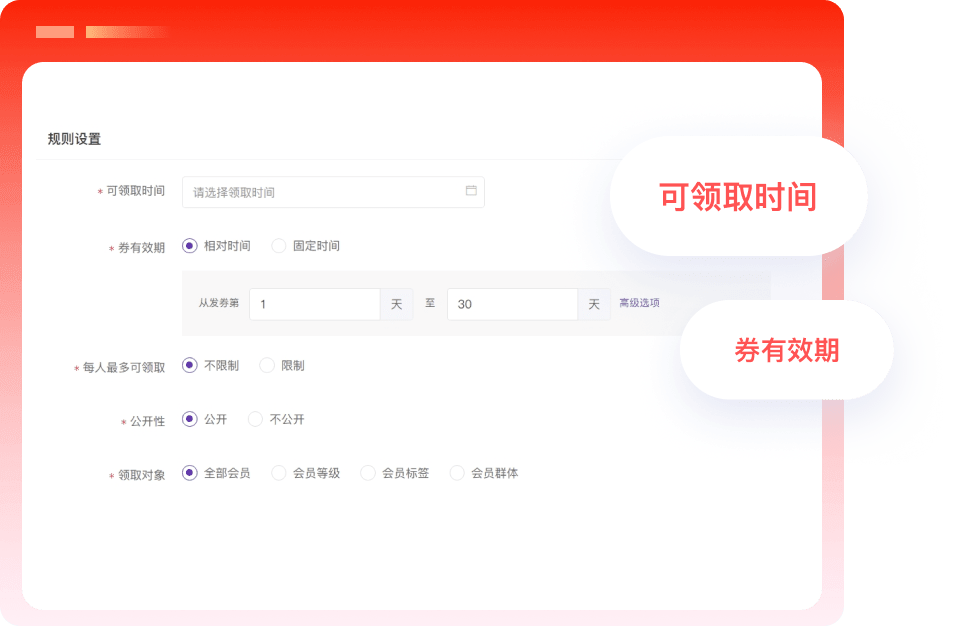
Task: Choose the 固定时间 validity option
Action: pyautogui.click(x=279, y=246)
